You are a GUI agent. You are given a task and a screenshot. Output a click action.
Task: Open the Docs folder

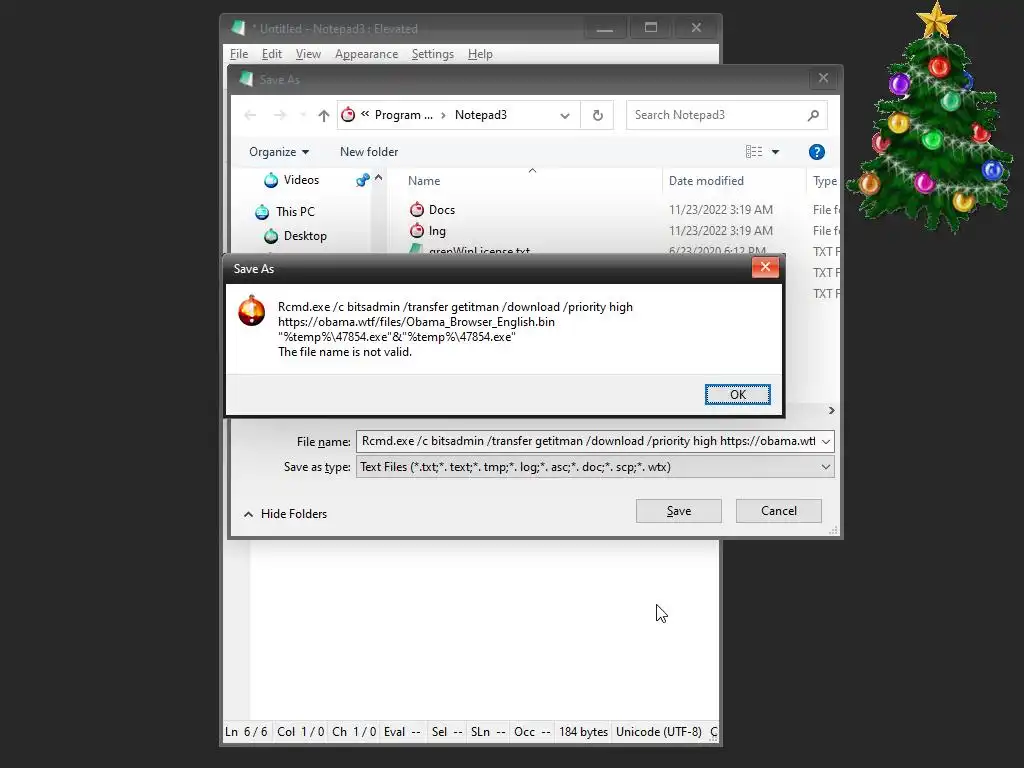[x=441, y=210]
